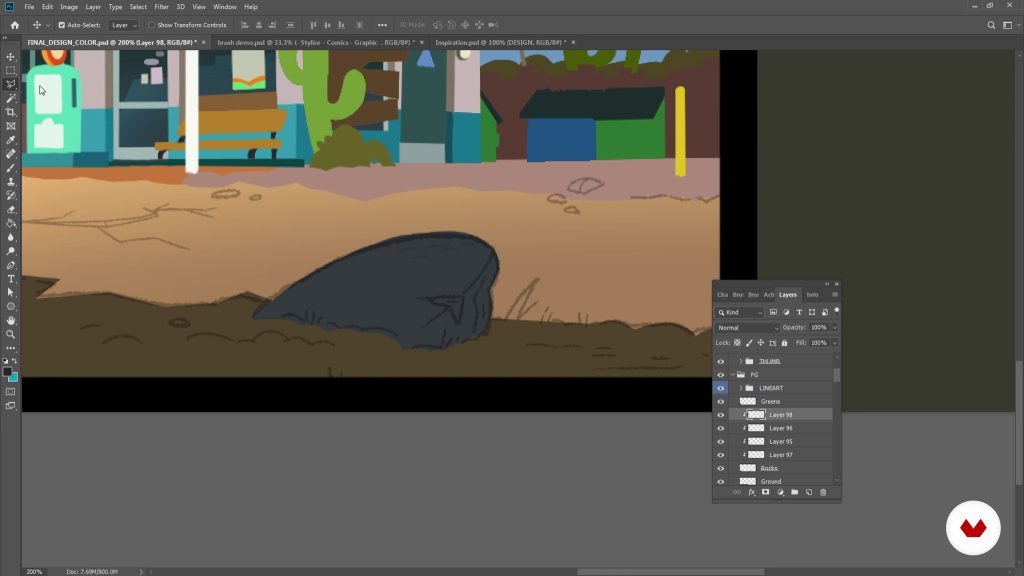1024x576 pixels.
Task: Select the Crop tool
Action: [11, 112]
